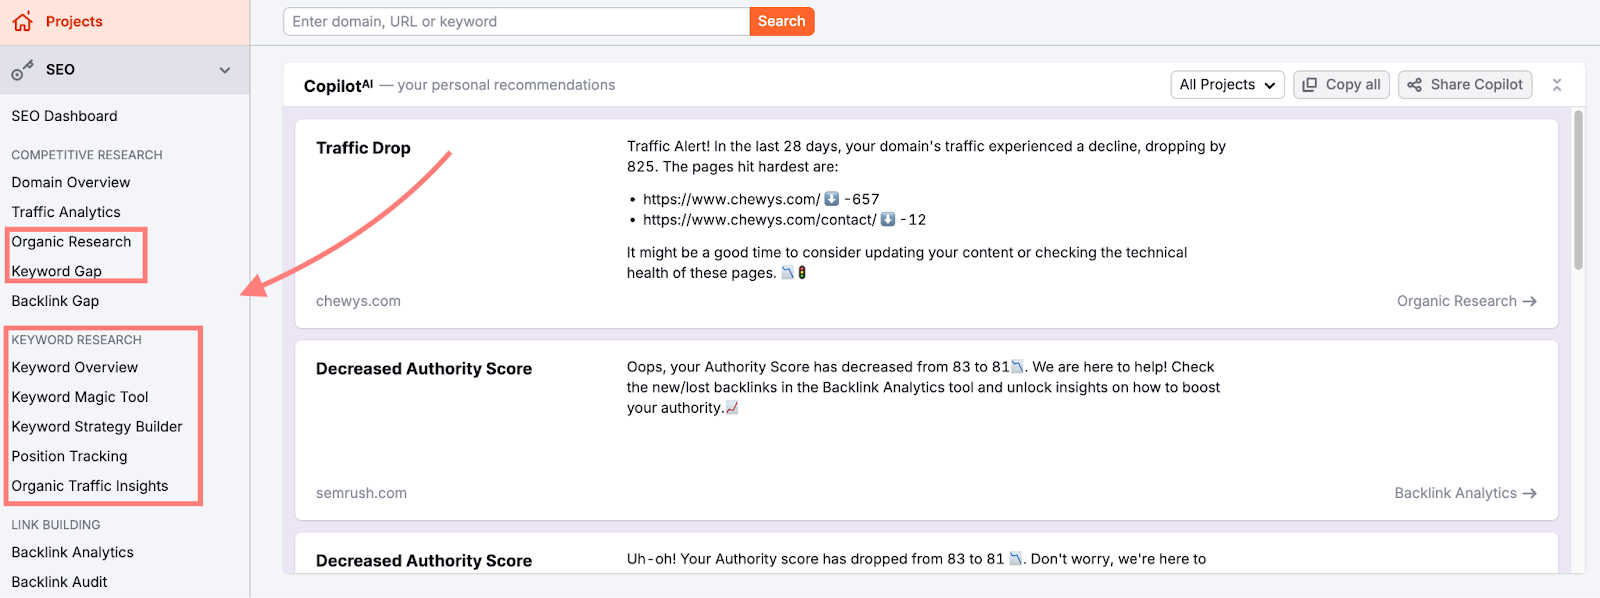Dismiss Copilot panel with the X icon
This screenshot has width=1600, height=598.
[x=1556, y=84]
